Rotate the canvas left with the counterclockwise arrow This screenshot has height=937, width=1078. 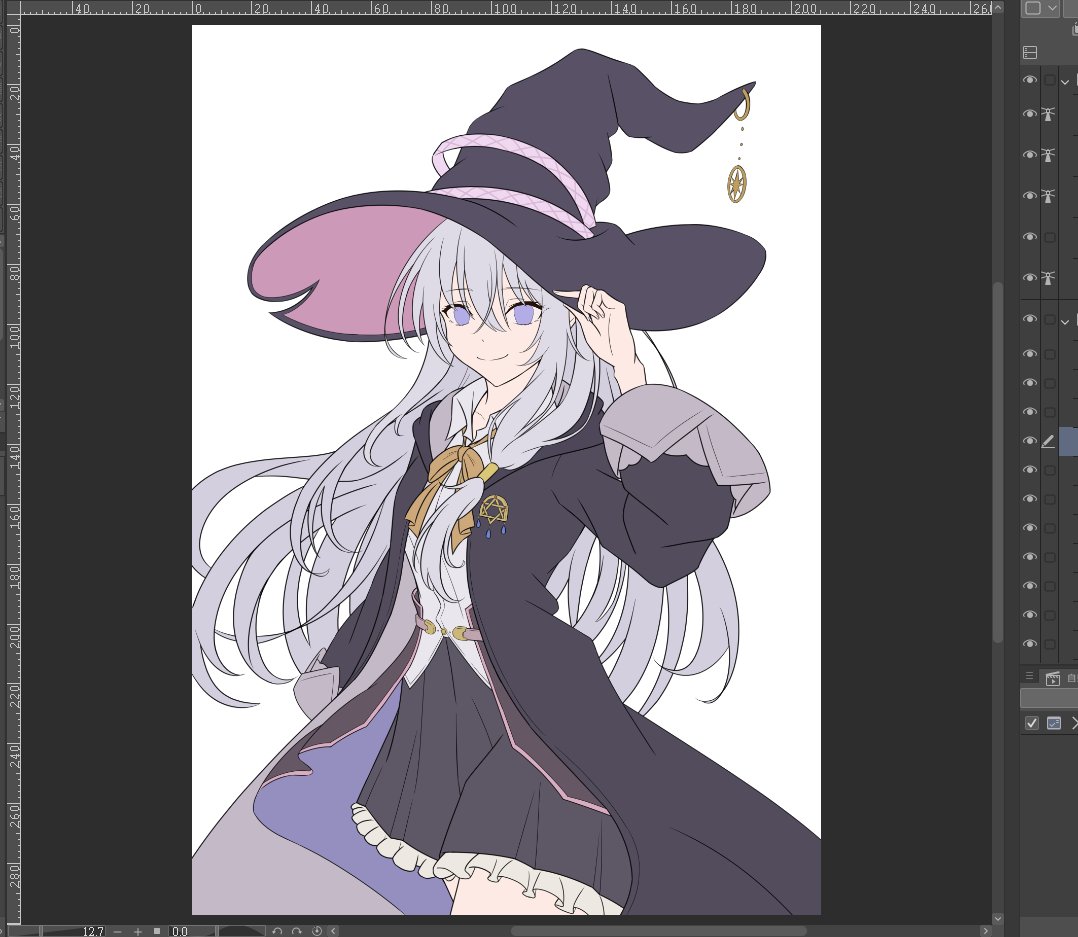(x=277, y=932)
